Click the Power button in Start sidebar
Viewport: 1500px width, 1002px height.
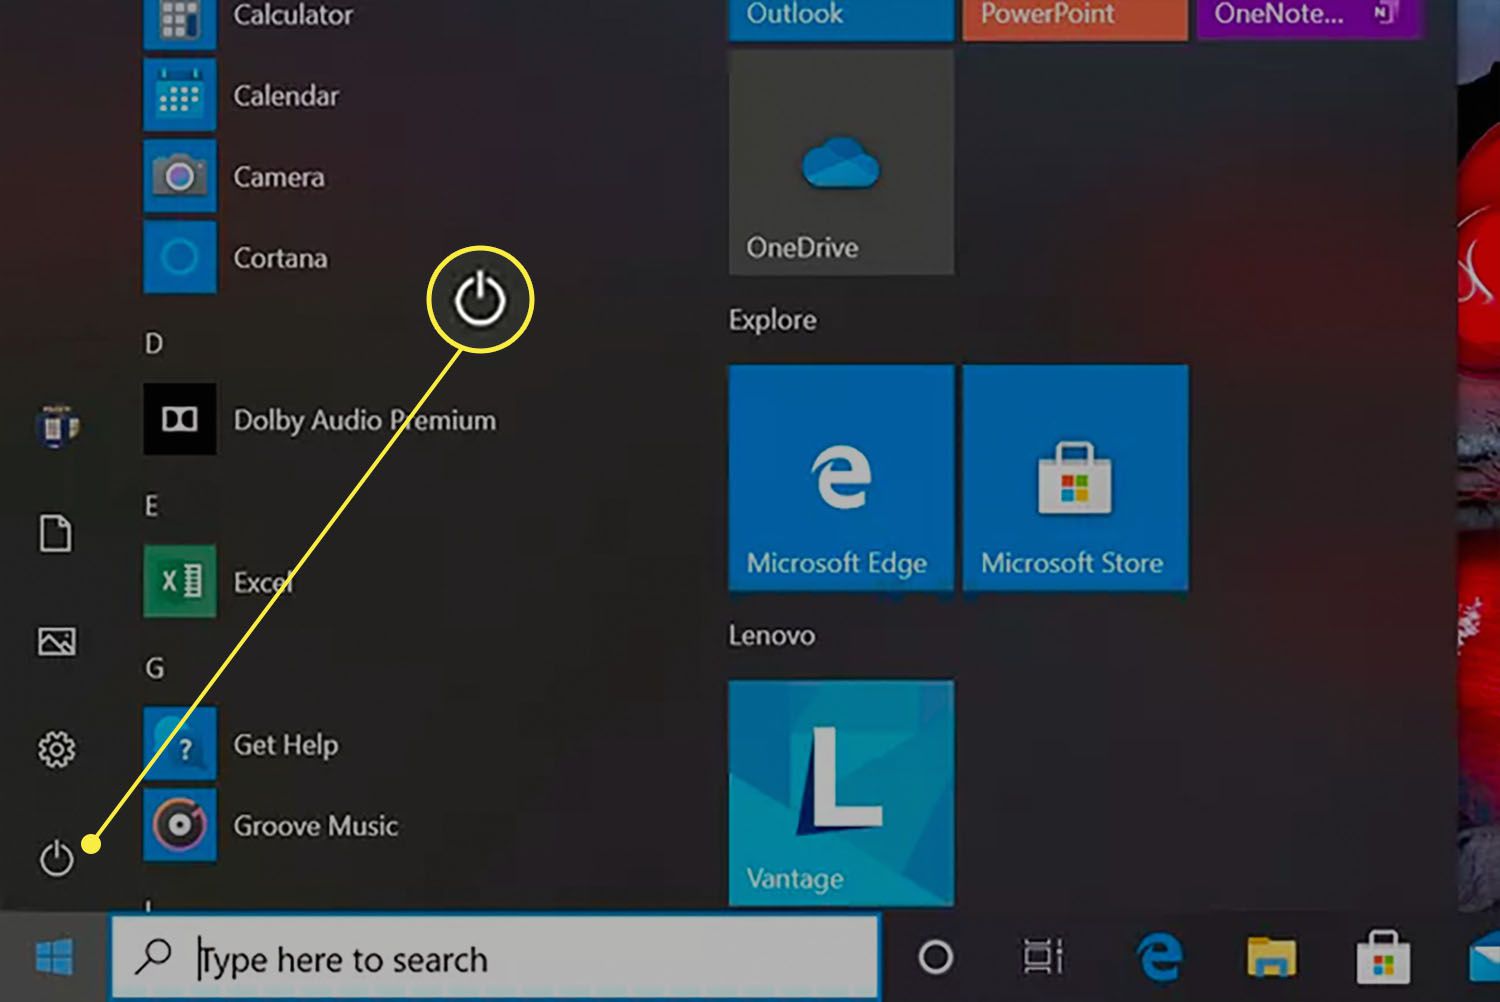click(56, 858)
